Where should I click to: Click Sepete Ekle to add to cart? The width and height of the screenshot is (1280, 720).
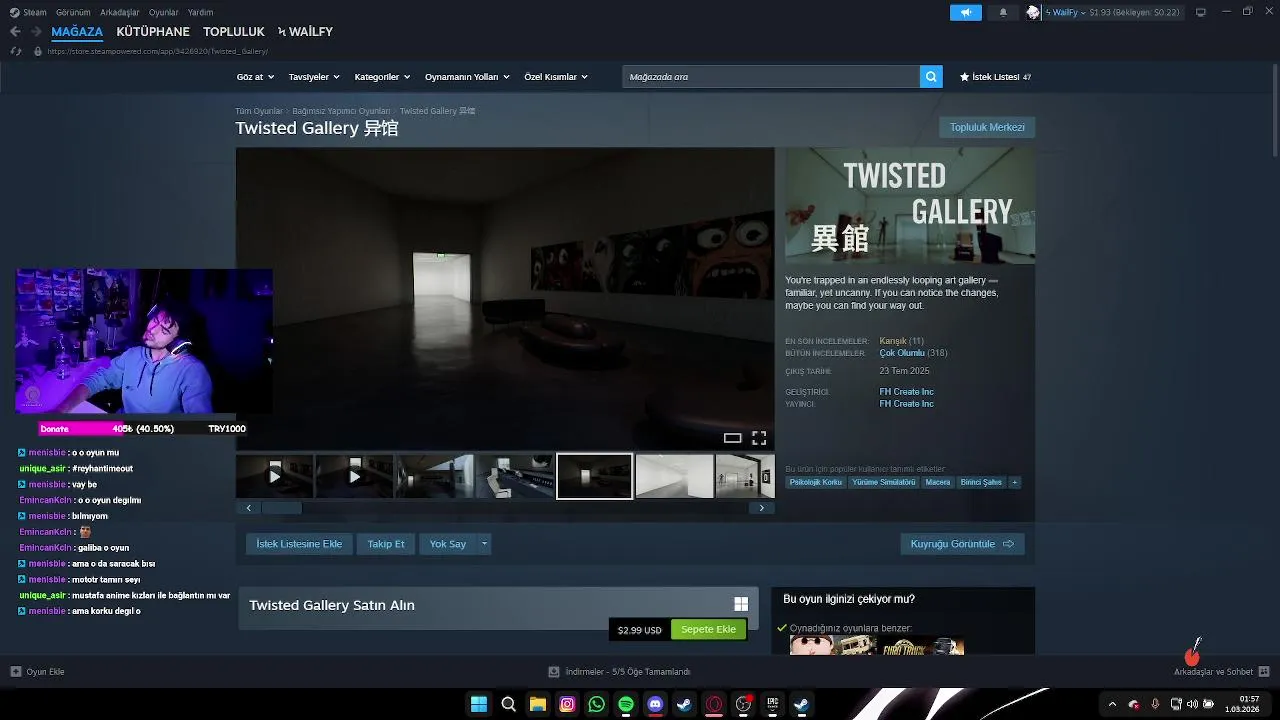(708, 629)
